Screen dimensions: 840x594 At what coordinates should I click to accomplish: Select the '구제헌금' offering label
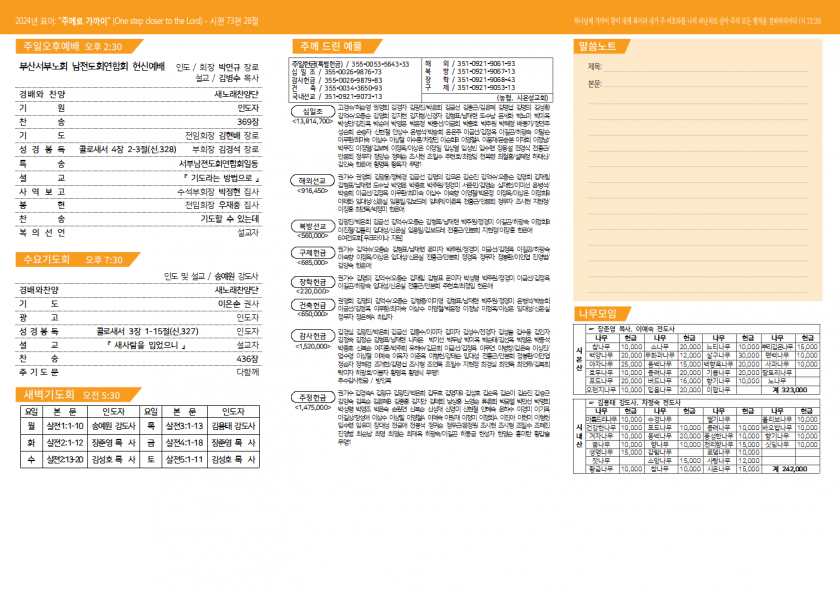tap(313, 253)
